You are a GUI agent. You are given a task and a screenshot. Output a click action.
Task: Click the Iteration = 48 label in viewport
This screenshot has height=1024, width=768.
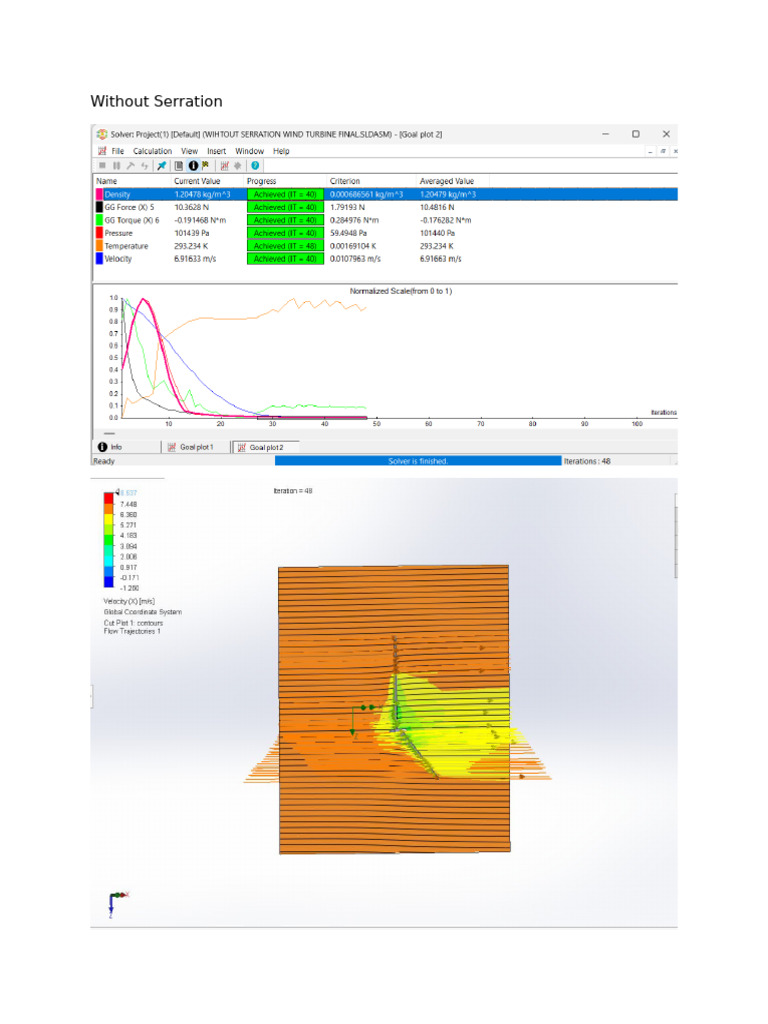pos(293,491)
